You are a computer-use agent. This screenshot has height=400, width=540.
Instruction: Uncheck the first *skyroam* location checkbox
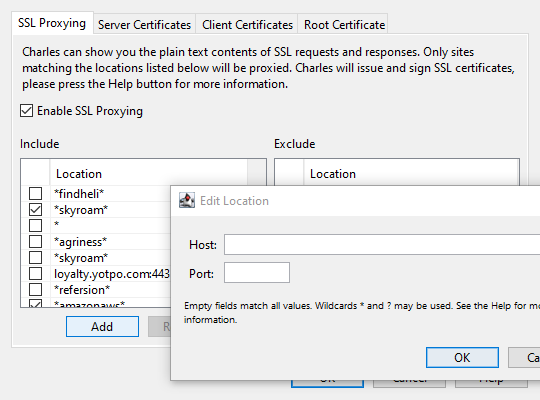tap(35, 209)
